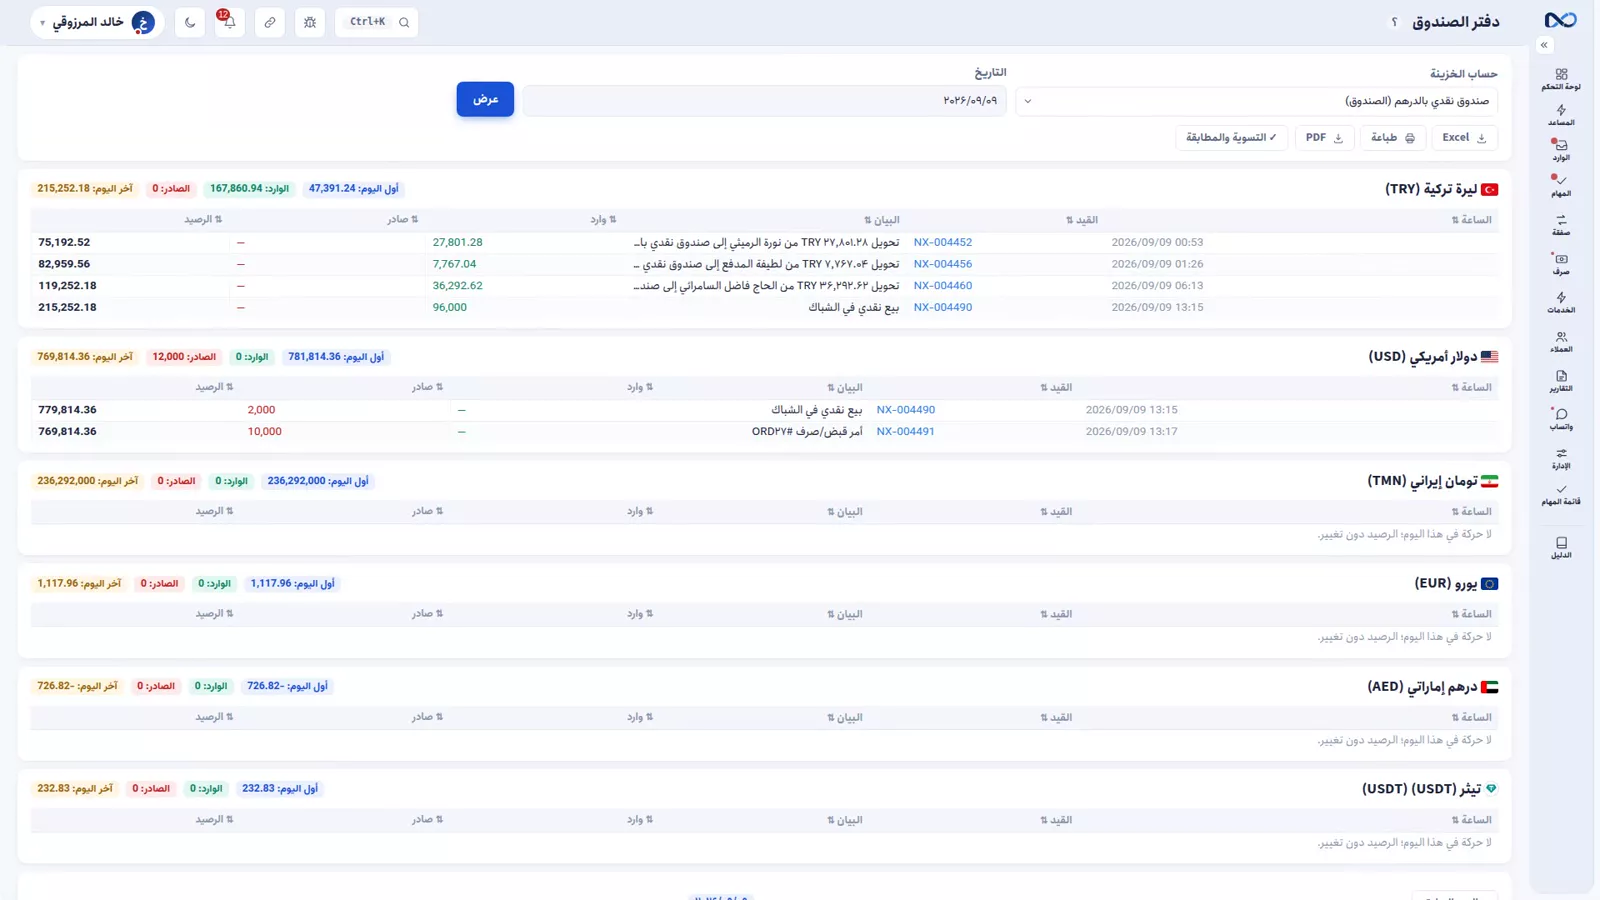1600x900 pixels.
Task: Click the TRY balance value 215,252.18 in table
Action: point(67,308)
